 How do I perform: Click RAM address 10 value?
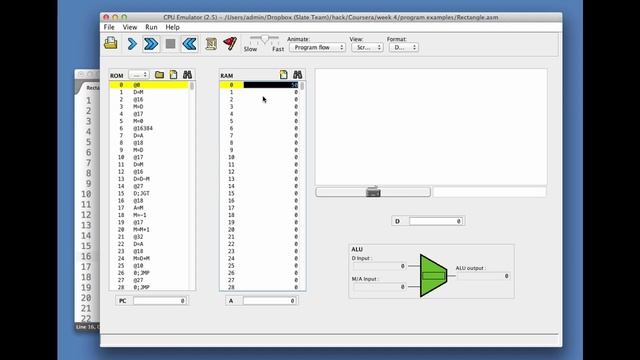[271, 157]
